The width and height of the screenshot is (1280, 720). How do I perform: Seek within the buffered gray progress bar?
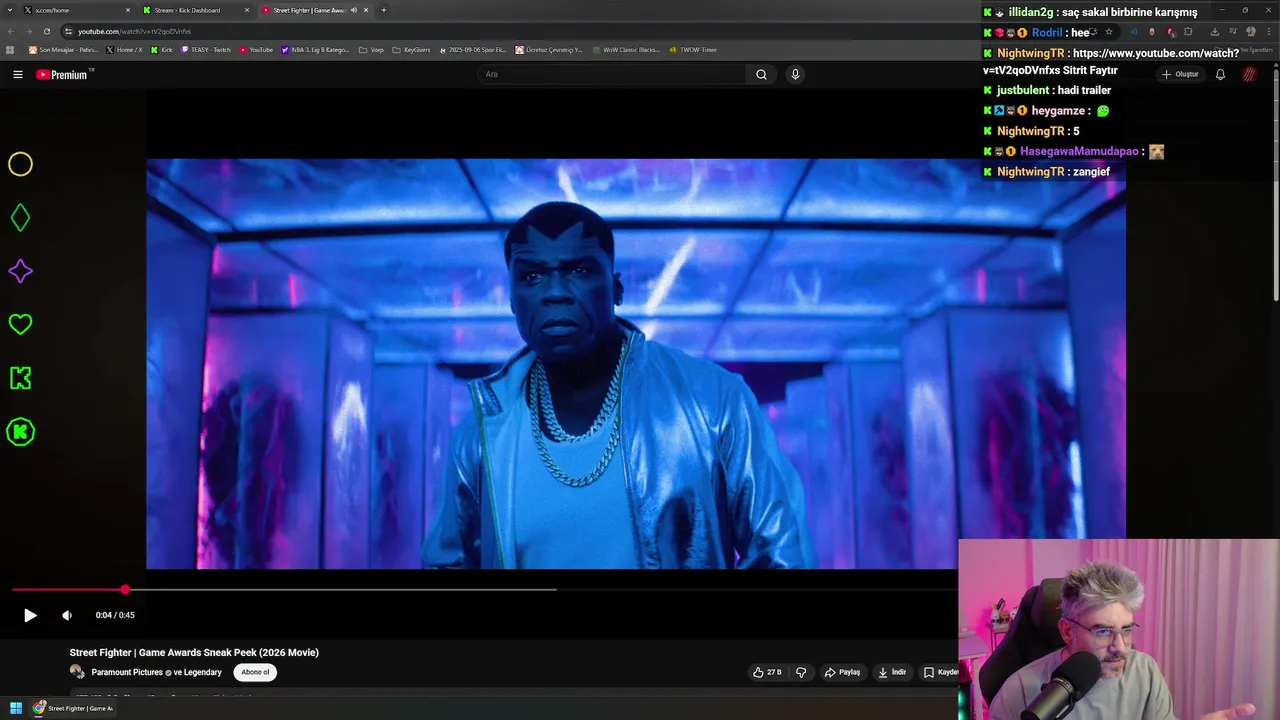coord(340,590)
